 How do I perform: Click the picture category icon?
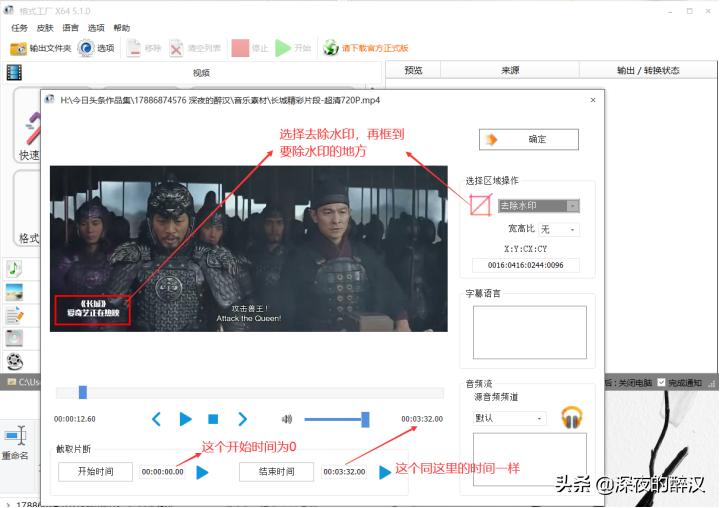coord(14,292)
